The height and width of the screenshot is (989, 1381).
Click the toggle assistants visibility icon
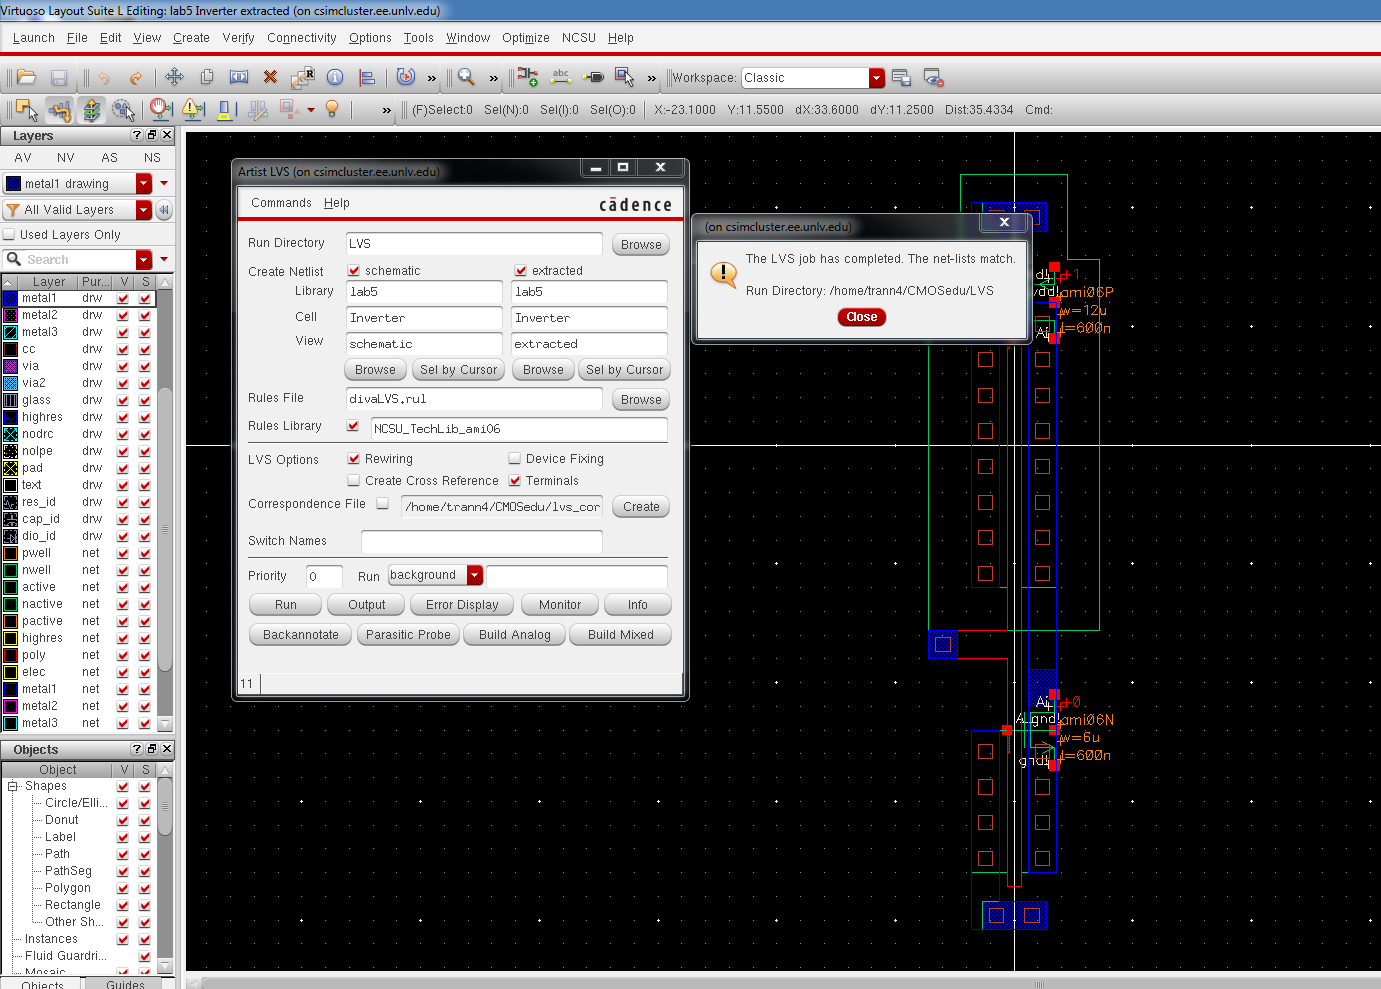tap(934, 77)
